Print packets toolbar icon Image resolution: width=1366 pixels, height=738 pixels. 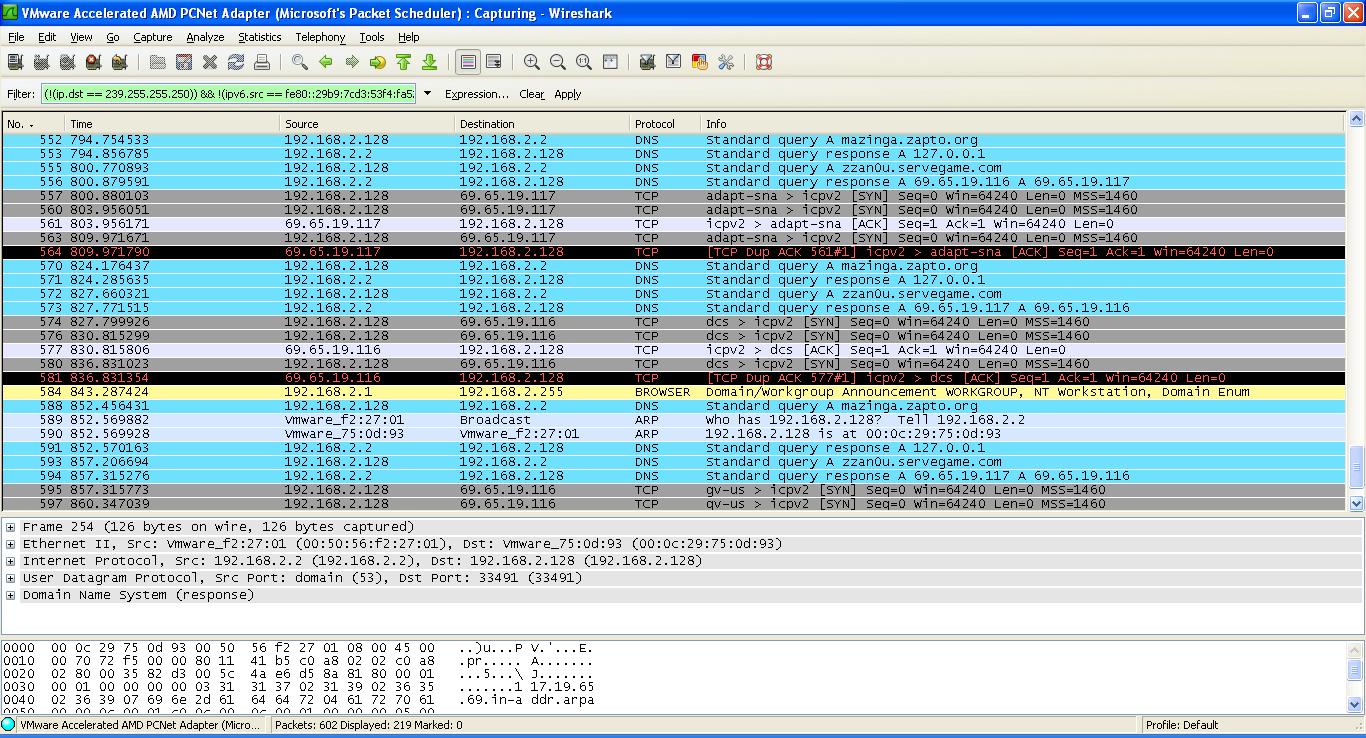click(x=262, y=62)
